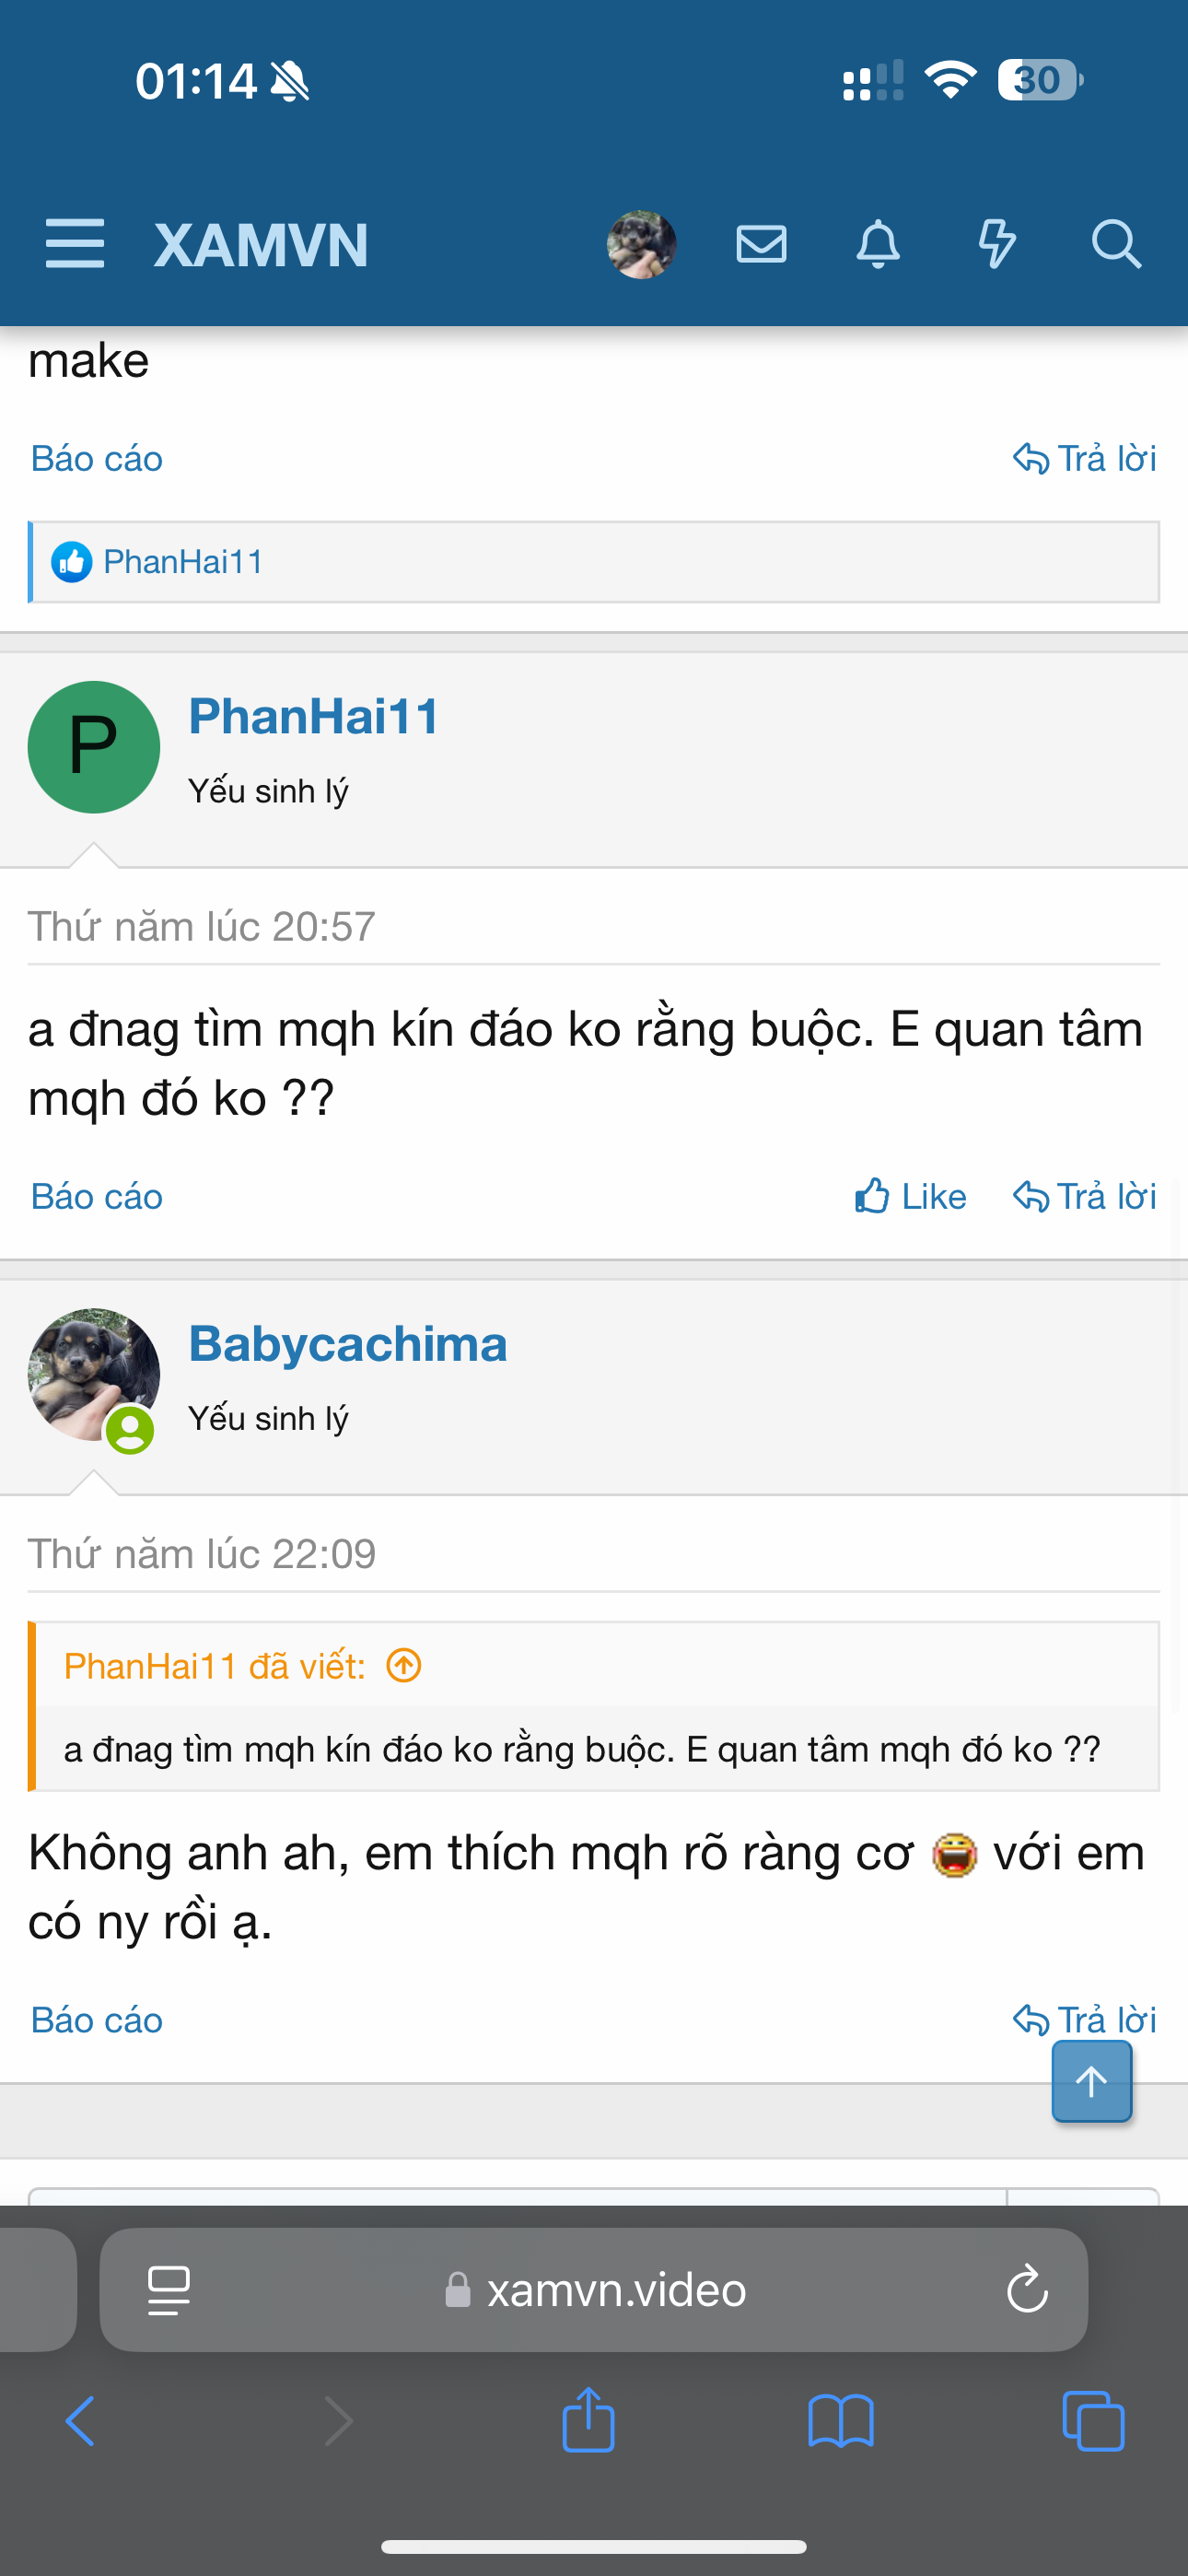This screenshot has height=2576, width=1188.
Task: Like PhanHai11's post
Action: [x=910, y=1196]
